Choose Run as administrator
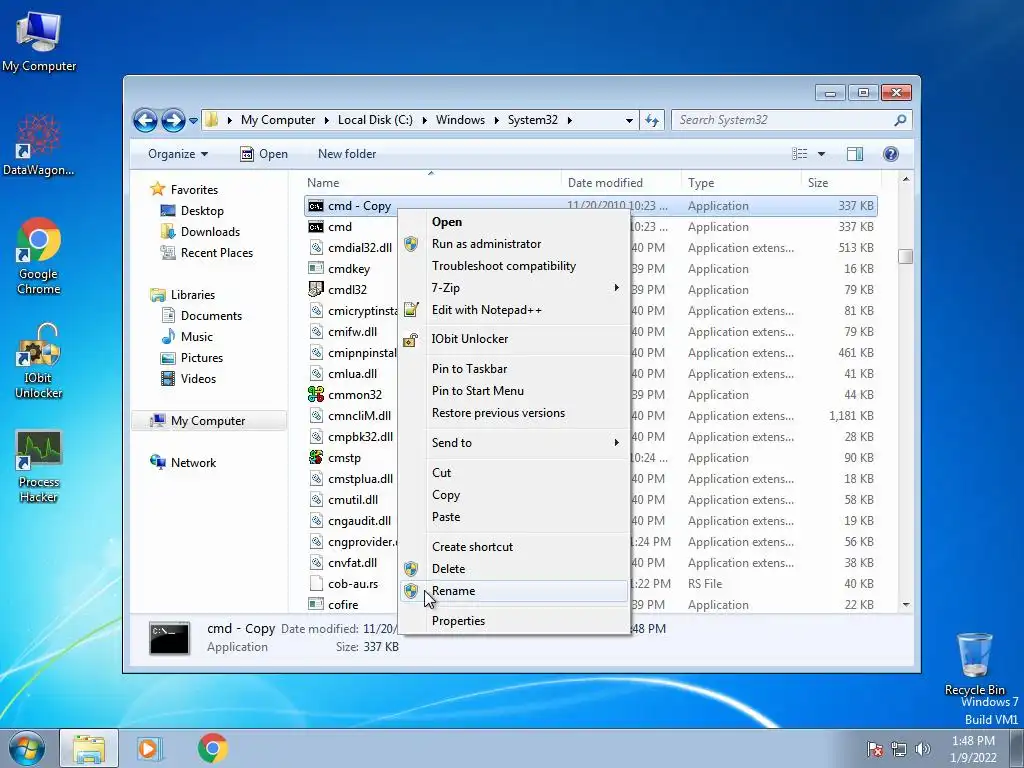1024x768 pixels. (513, 244)
